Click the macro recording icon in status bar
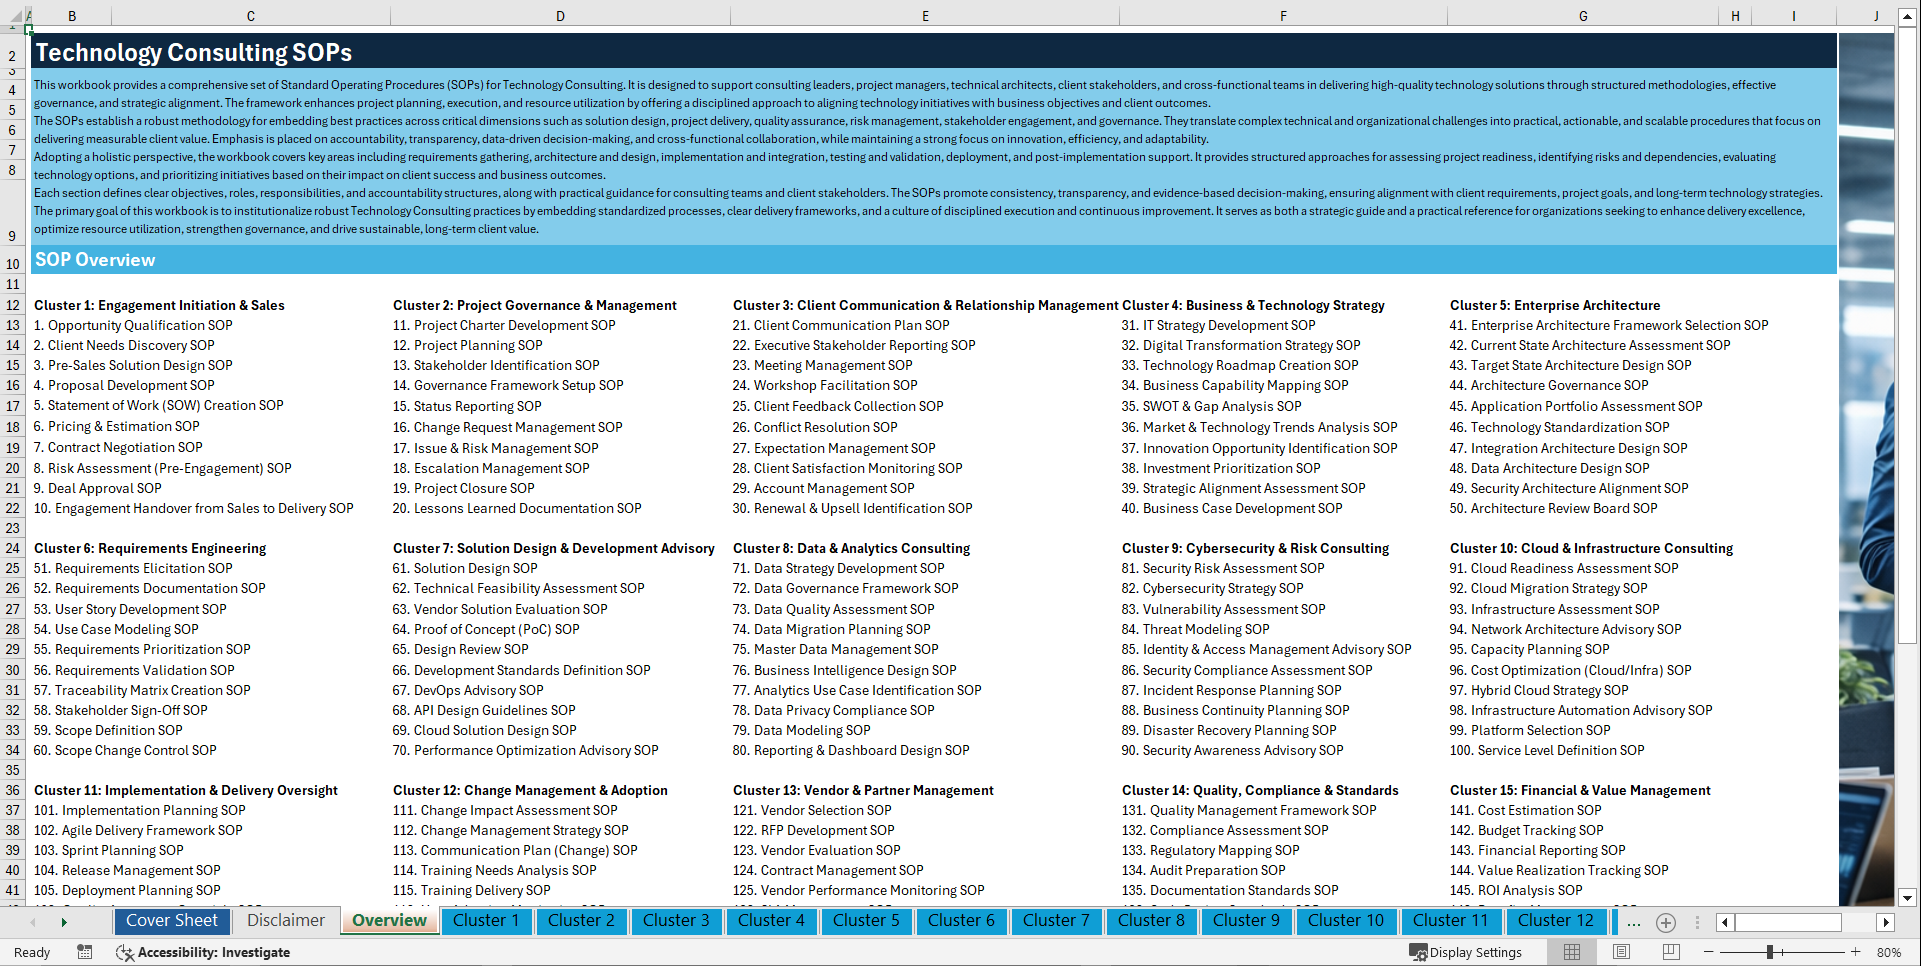Viewport: 1921px width, 966px height. 85,952
